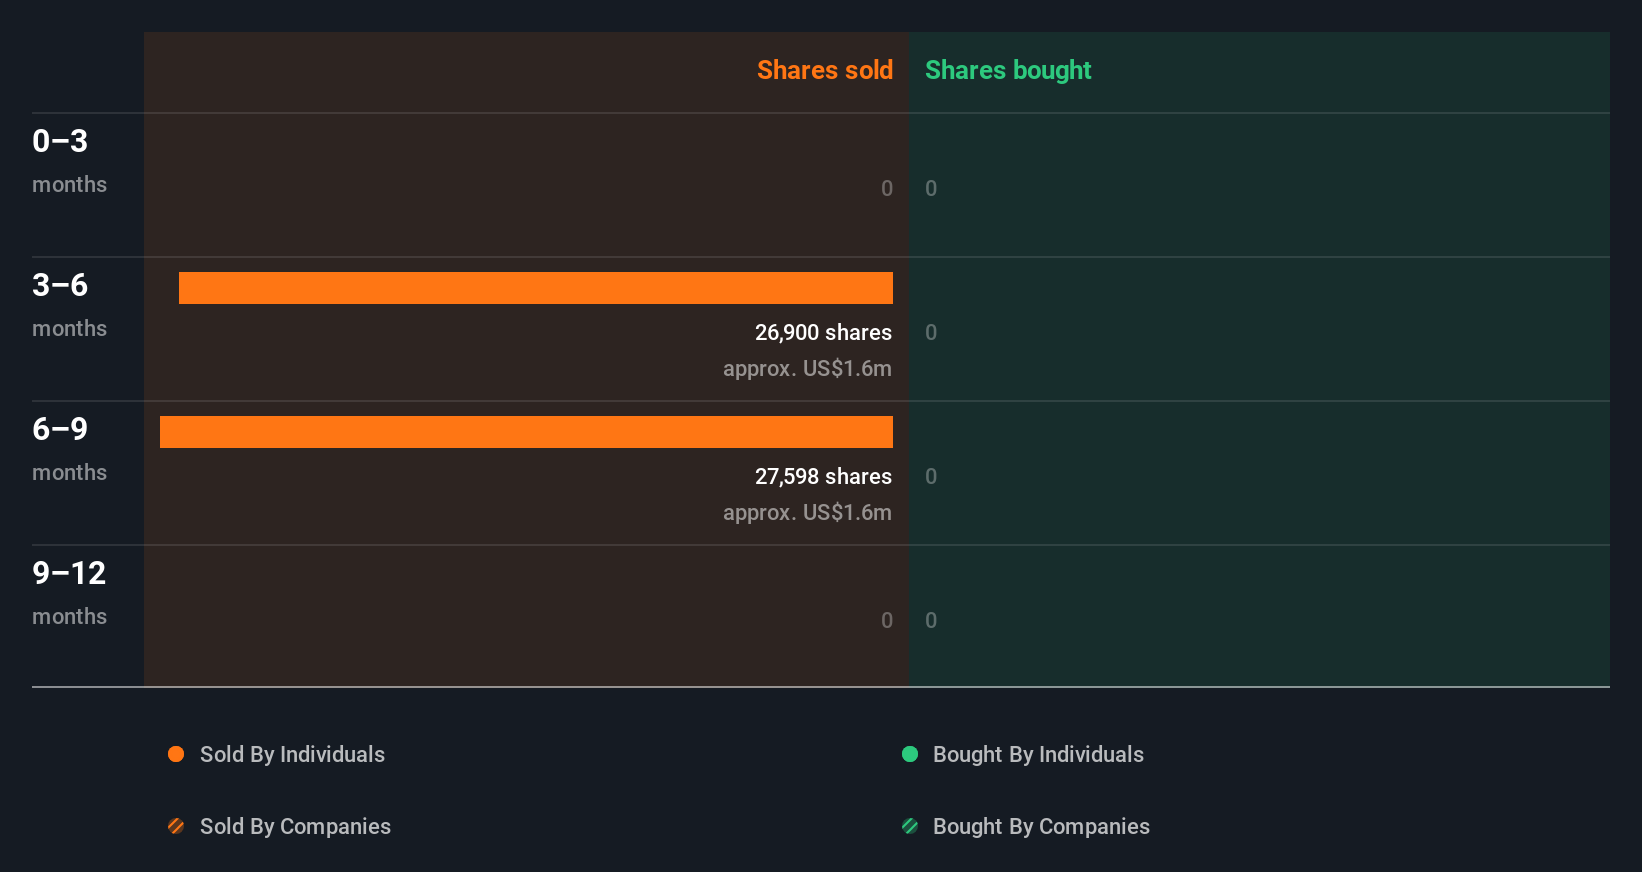The height and width of the screenshot is (872, 1642).
Task: Click the shares bought 0 in 6–9 months row
Action: pyautogui.click(x=931, y=476)
